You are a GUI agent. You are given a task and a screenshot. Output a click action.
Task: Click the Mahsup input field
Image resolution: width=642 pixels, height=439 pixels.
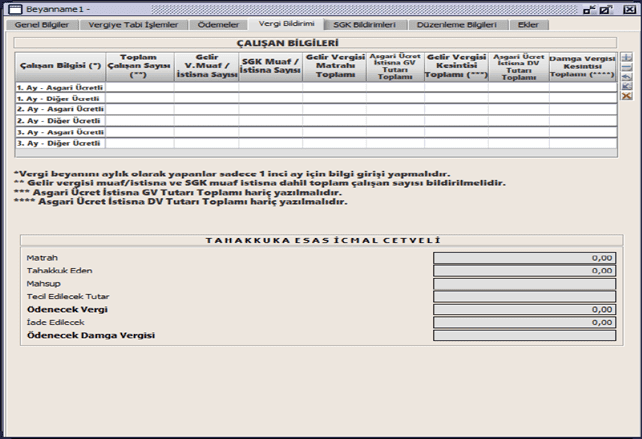(524, 283)
